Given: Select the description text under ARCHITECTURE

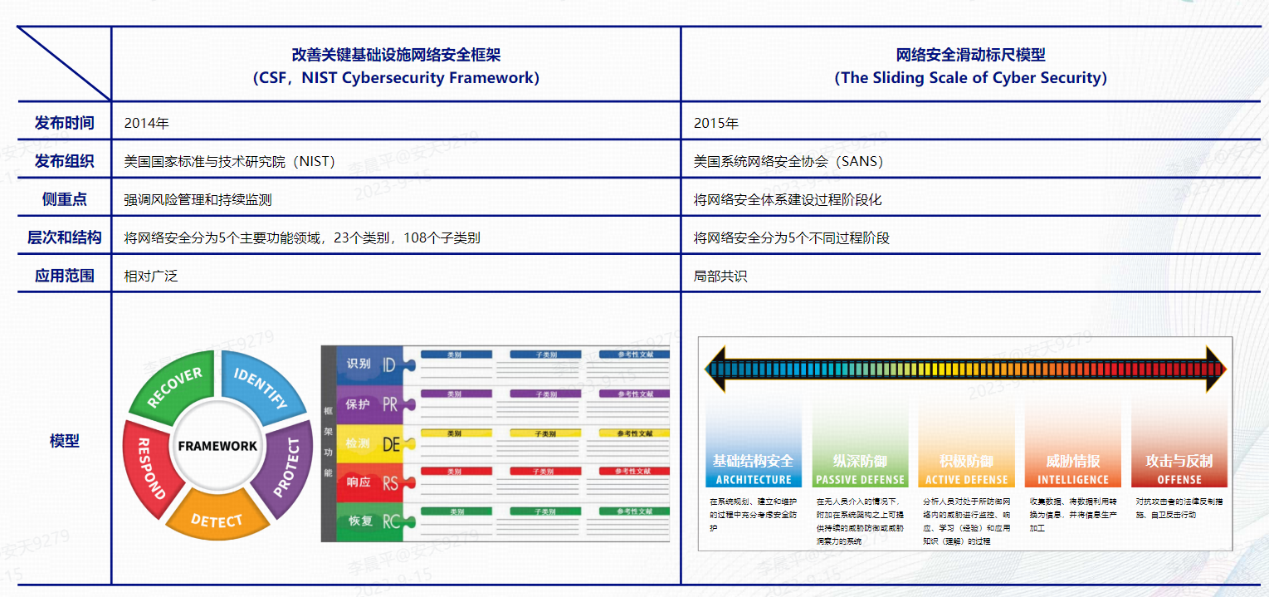Looking at the screenshot, I should coord(753,513).
